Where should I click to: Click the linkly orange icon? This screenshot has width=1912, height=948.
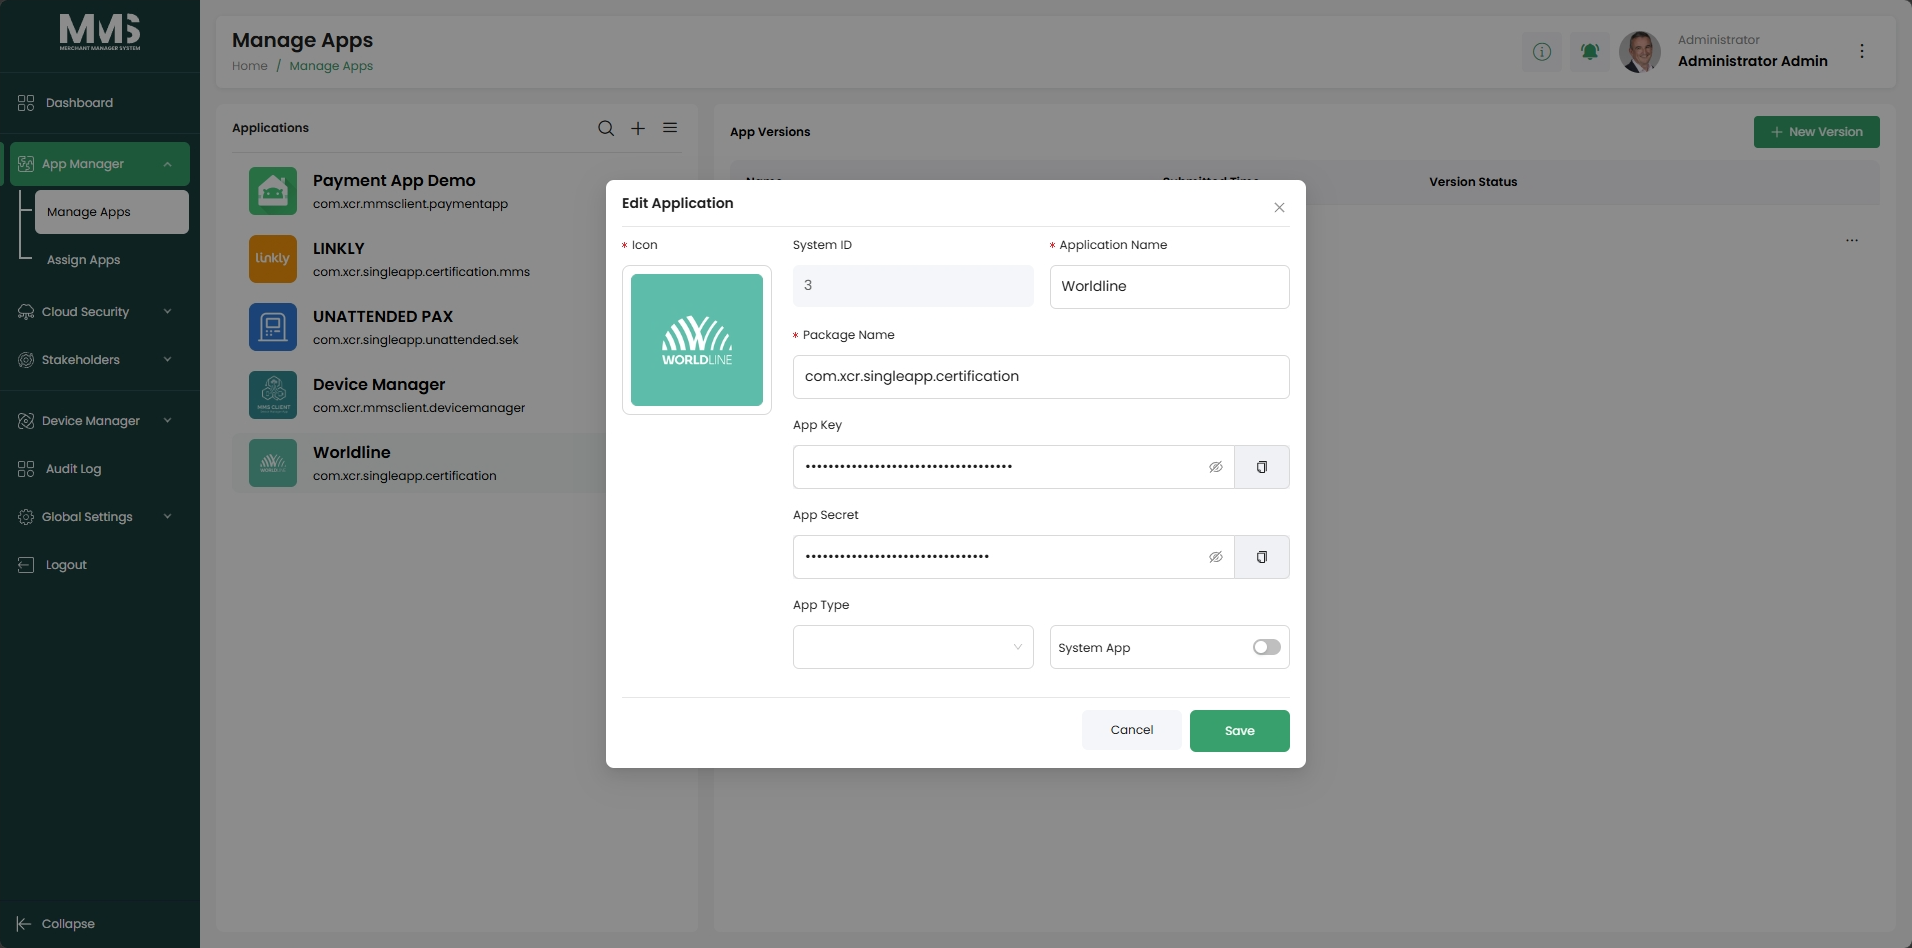pyautogui.click(x=273, y=259)
